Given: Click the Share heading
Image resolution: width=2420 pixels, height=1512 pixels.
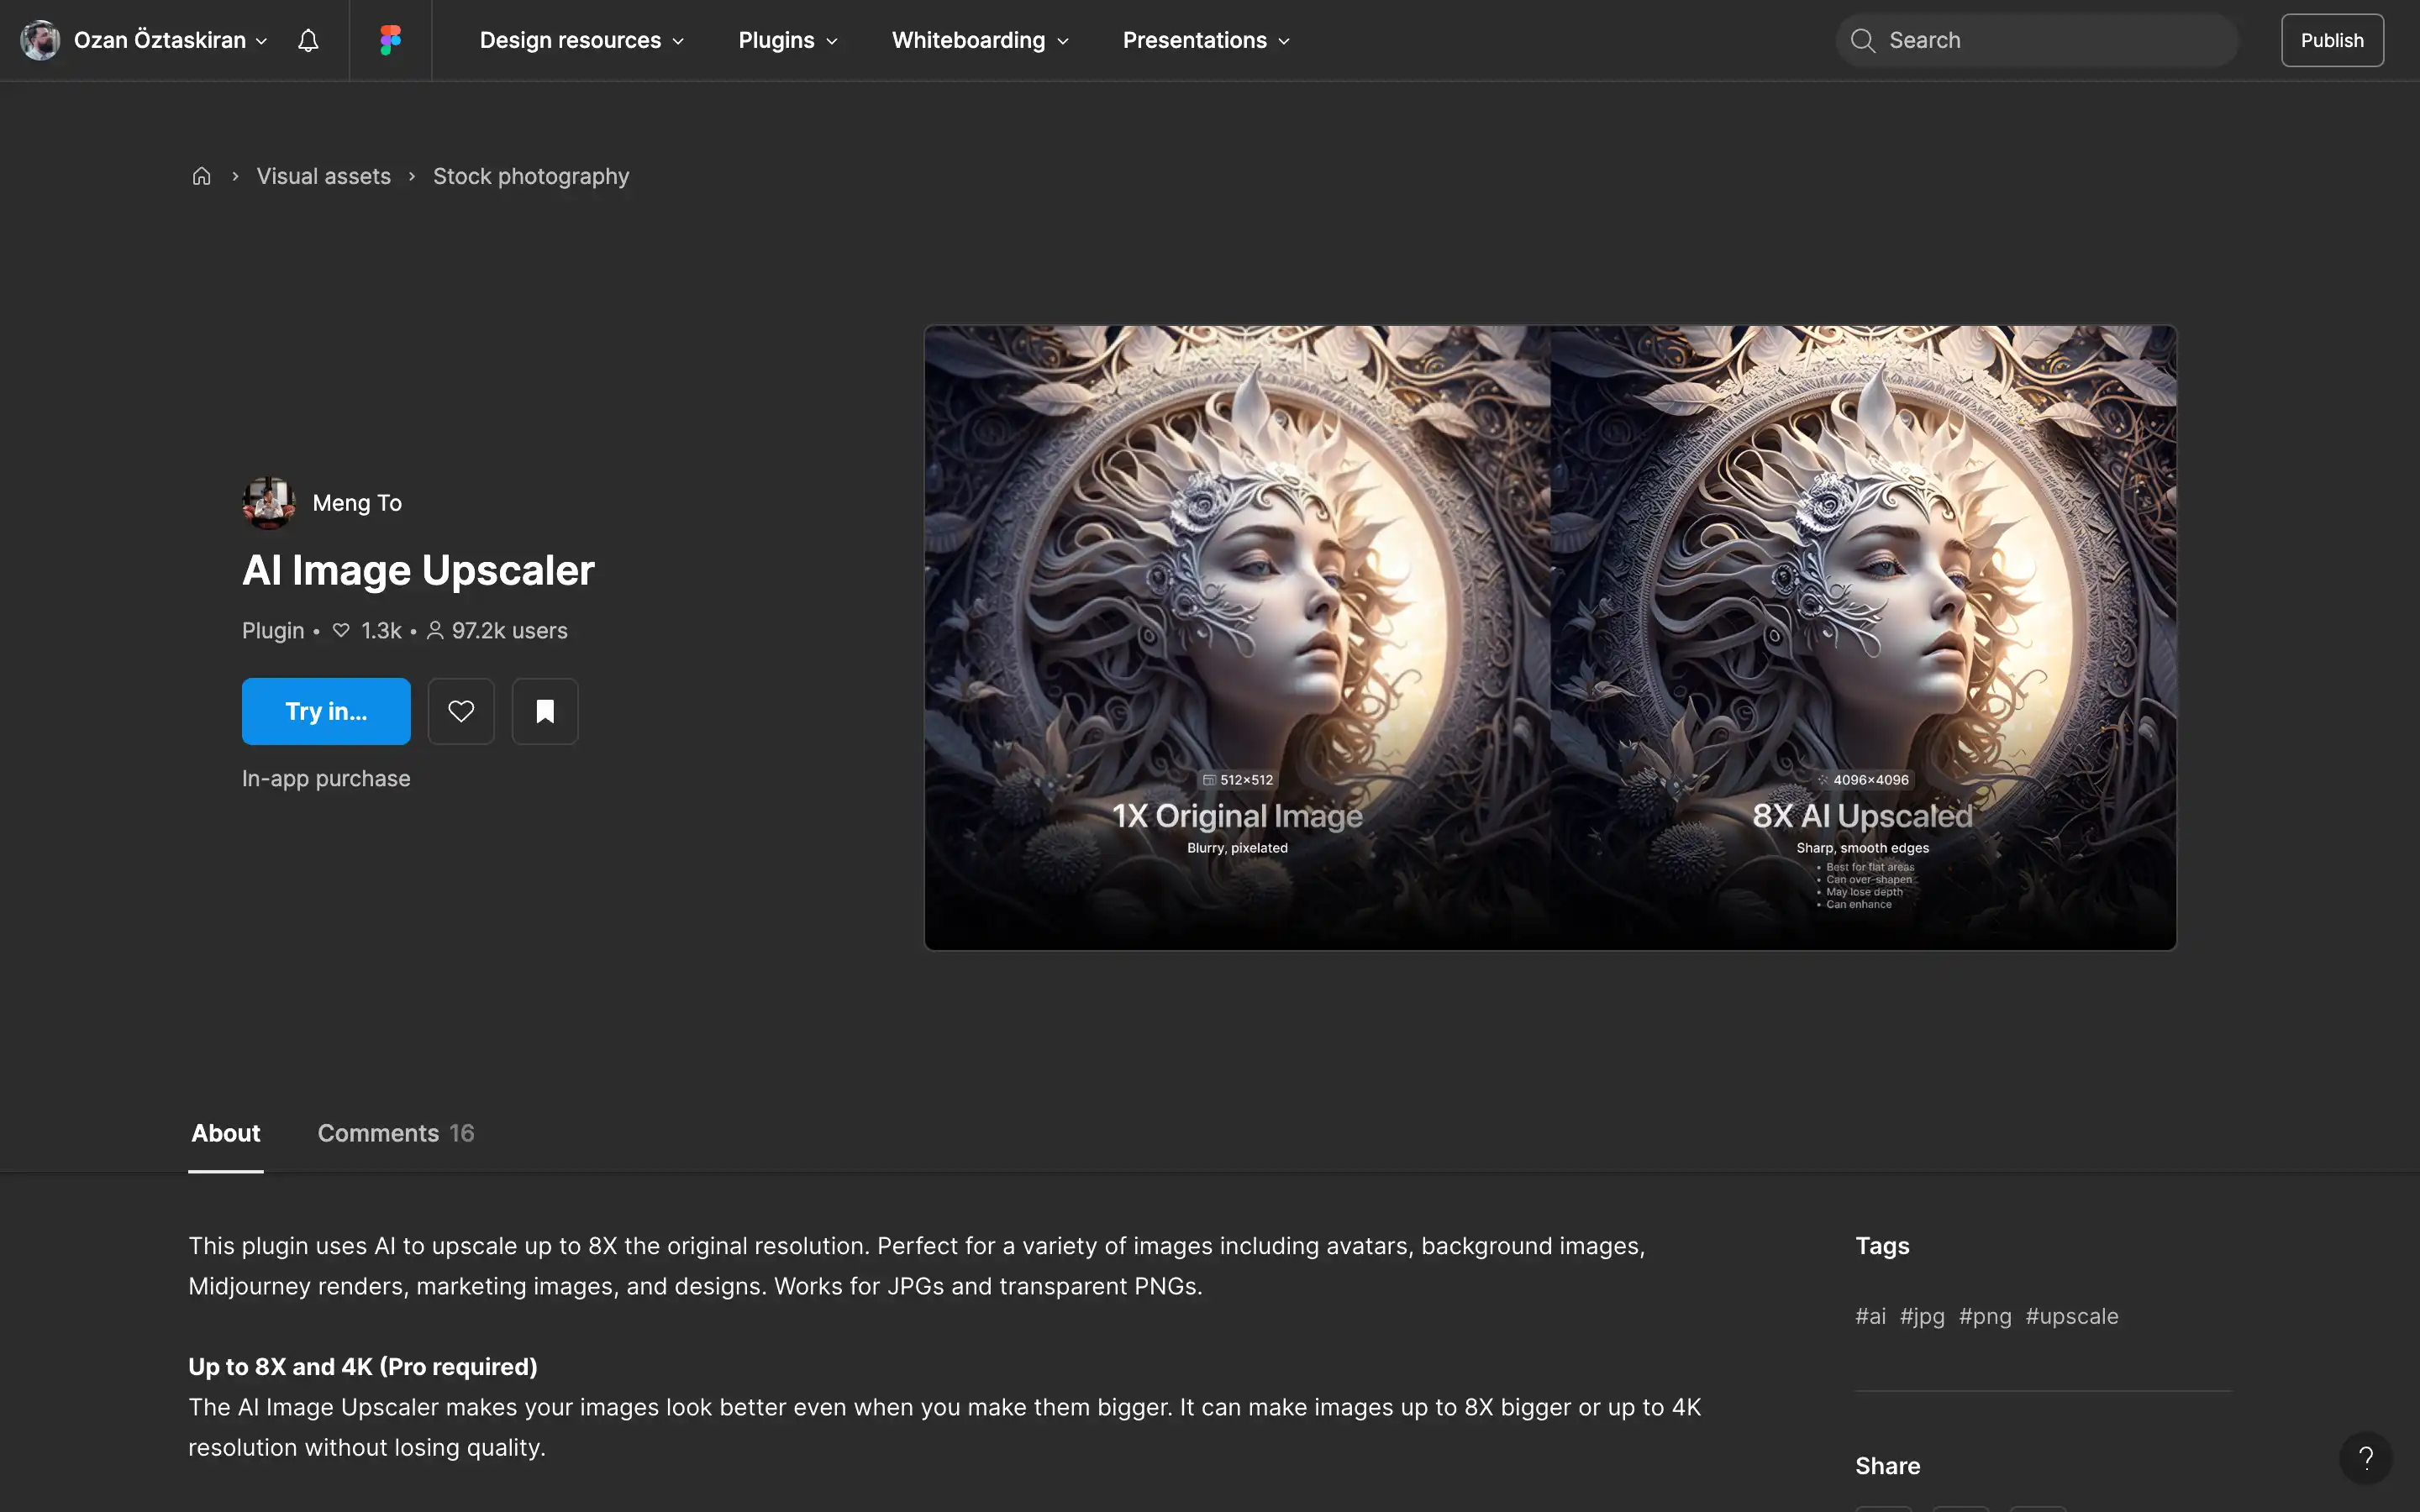Looking at the screenshot, I should click(1887, 1466).
